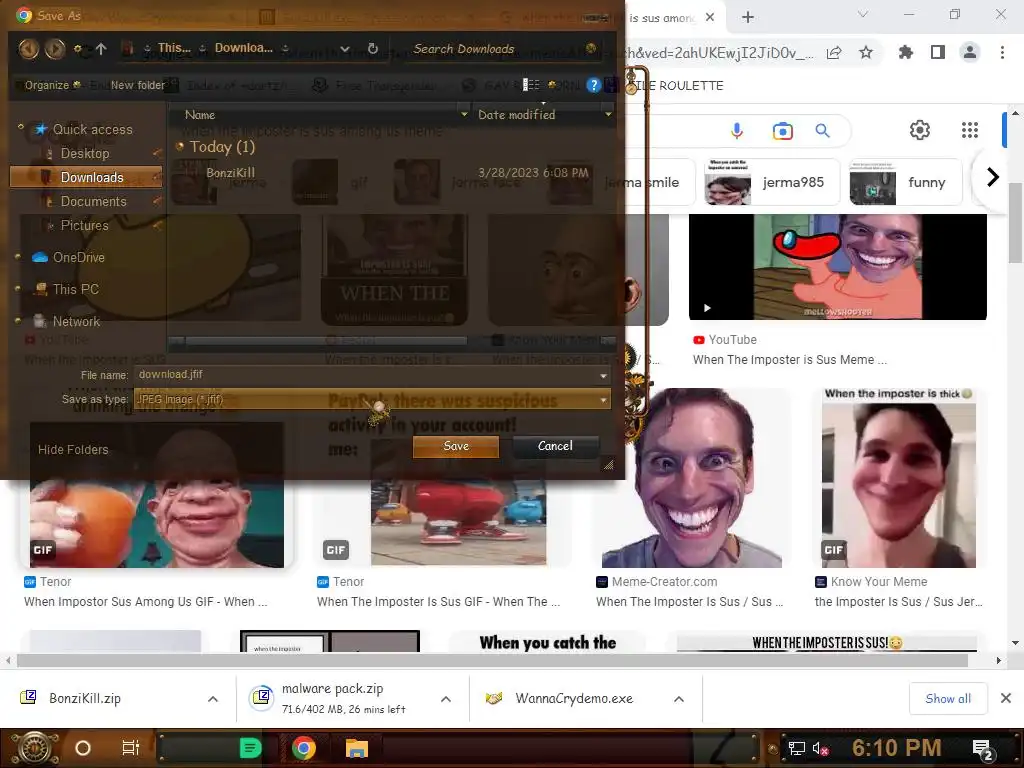Close the downloads shelf
The height and width of the screenshot is (768, 1024).
[1006, 698]
